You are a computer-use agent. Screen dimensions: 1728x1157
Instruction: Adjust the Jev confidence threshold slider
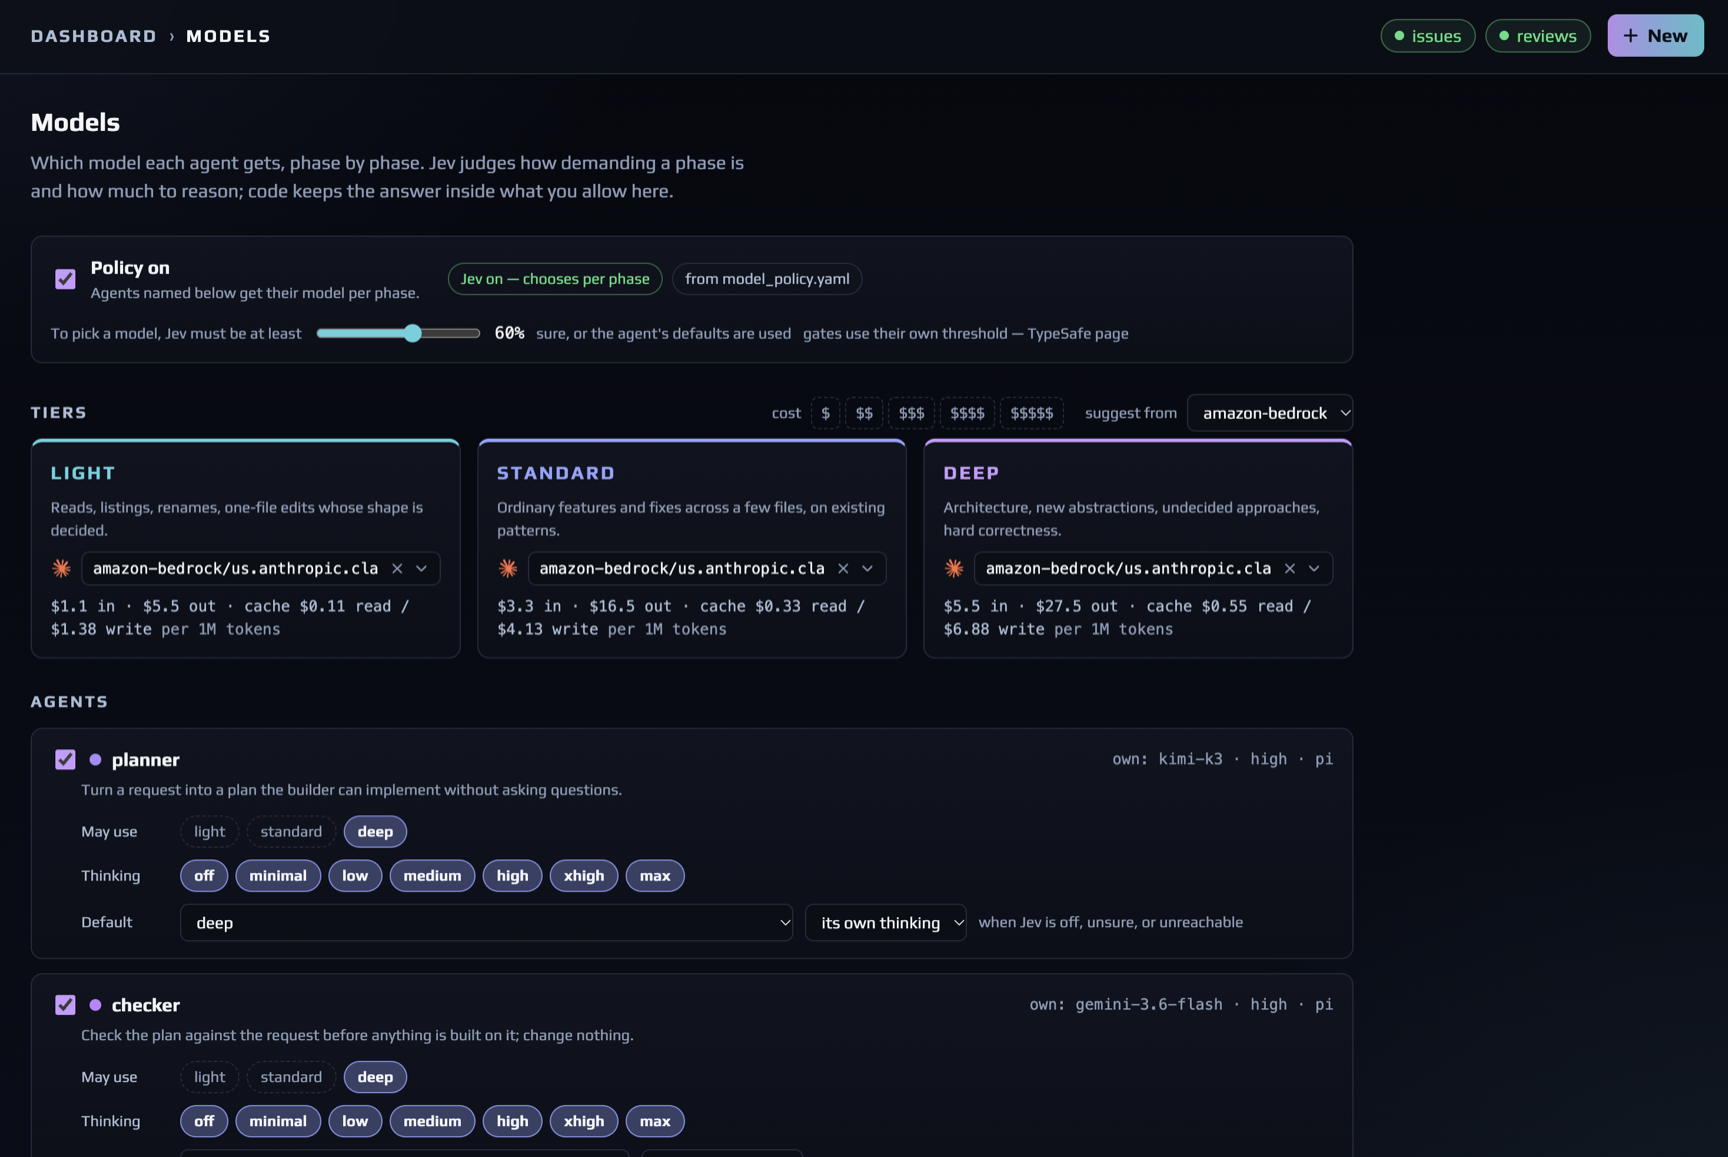(398, 334)
